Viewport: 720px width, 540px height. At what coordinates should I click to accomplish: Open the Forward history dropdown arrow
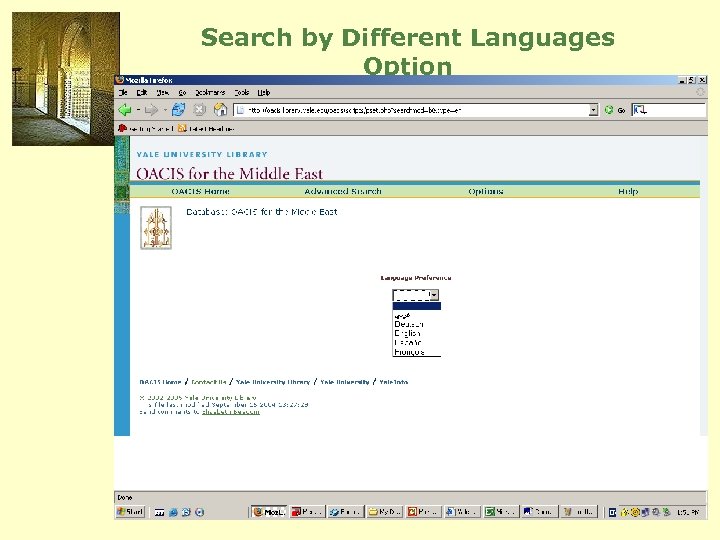coord(165,110)
